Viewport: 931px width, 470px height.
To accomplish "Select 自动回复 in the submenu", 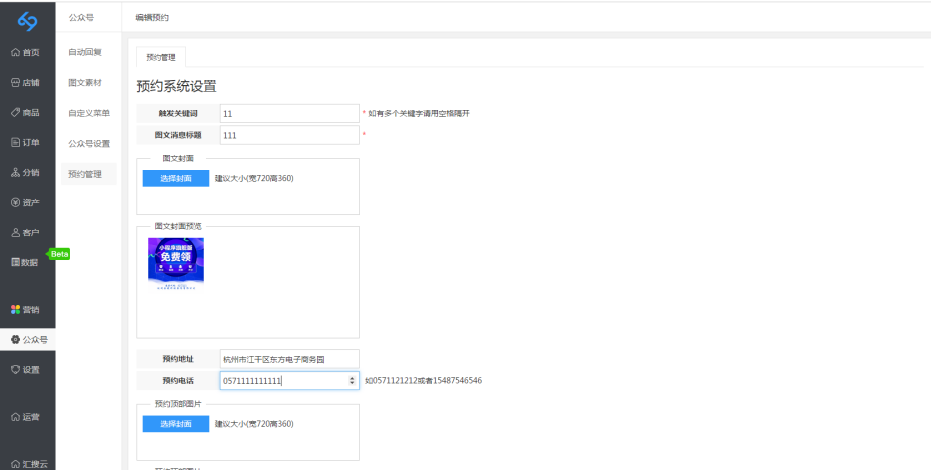I will [x=85, y=52].
